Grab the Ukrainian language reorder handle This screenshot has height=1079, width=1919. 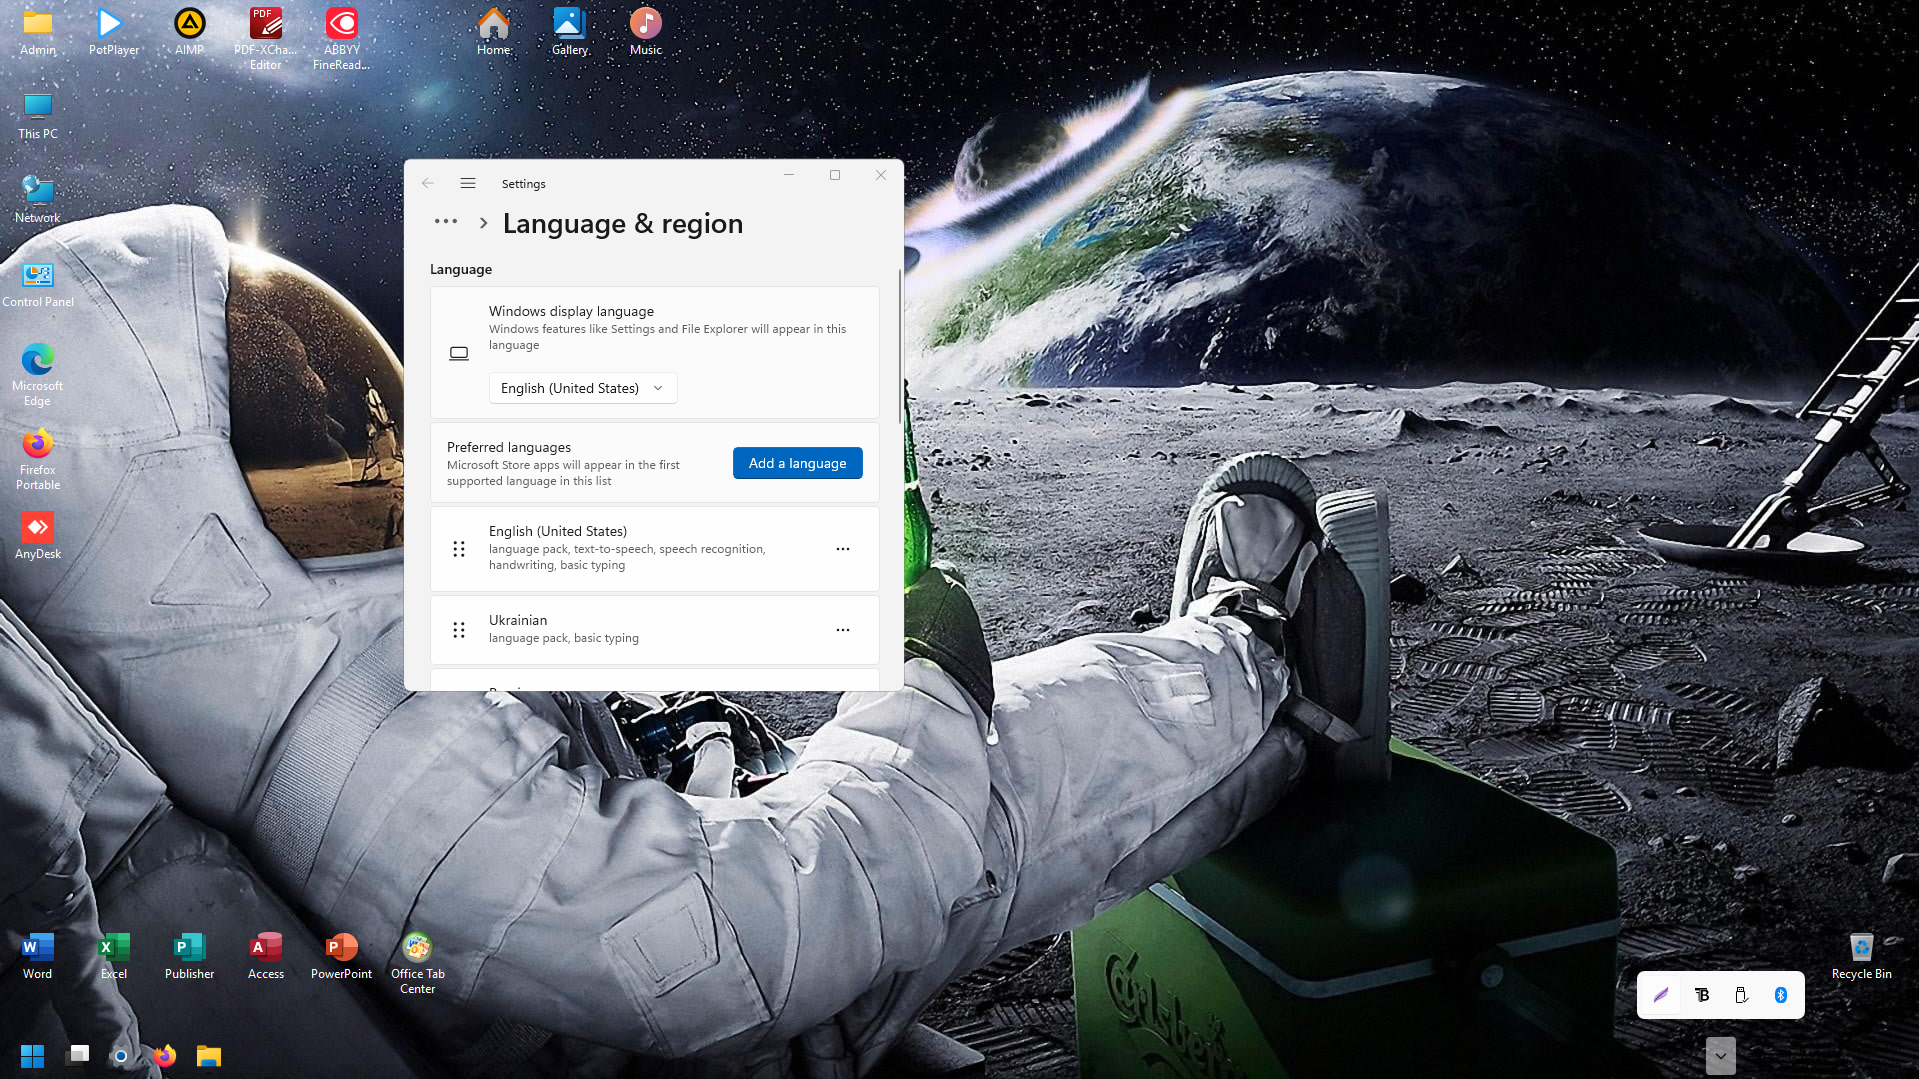(459, 630)
